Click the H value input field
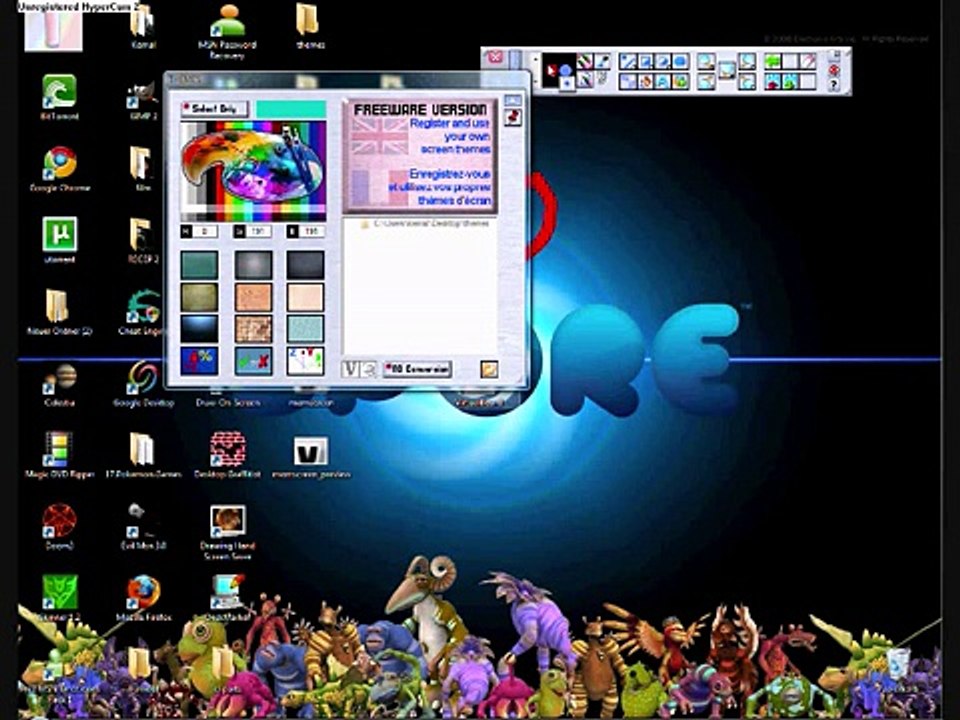Screen dimensions: 960x720 tap(204, 231)
